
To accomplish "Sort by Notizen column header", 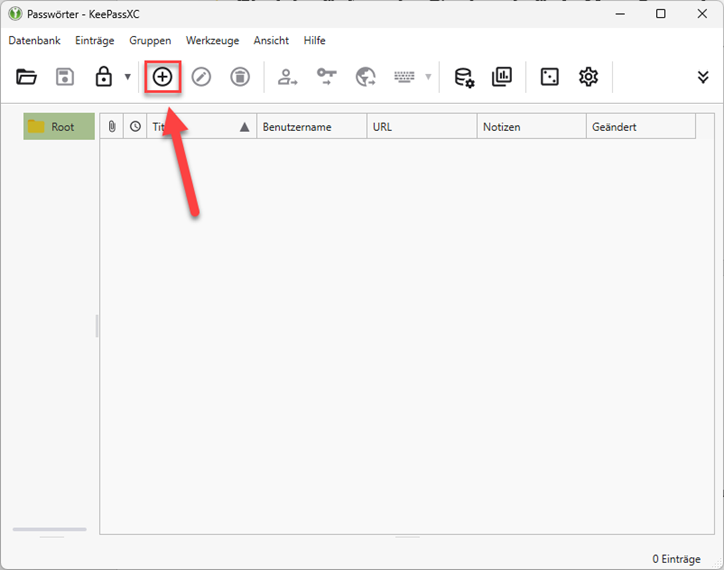I will (x=531, y=126).
